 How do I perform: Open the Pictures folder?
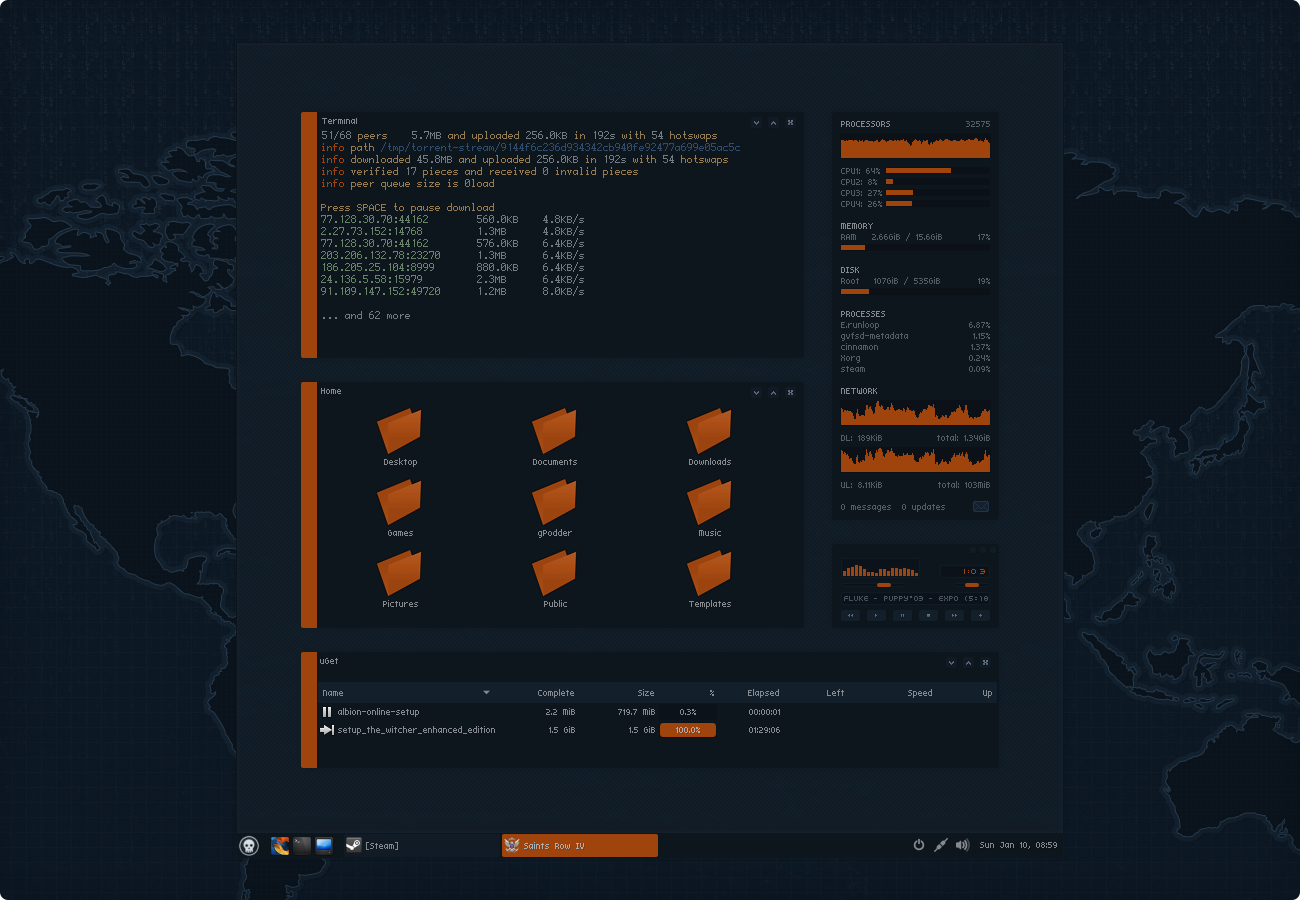point(400,580)
